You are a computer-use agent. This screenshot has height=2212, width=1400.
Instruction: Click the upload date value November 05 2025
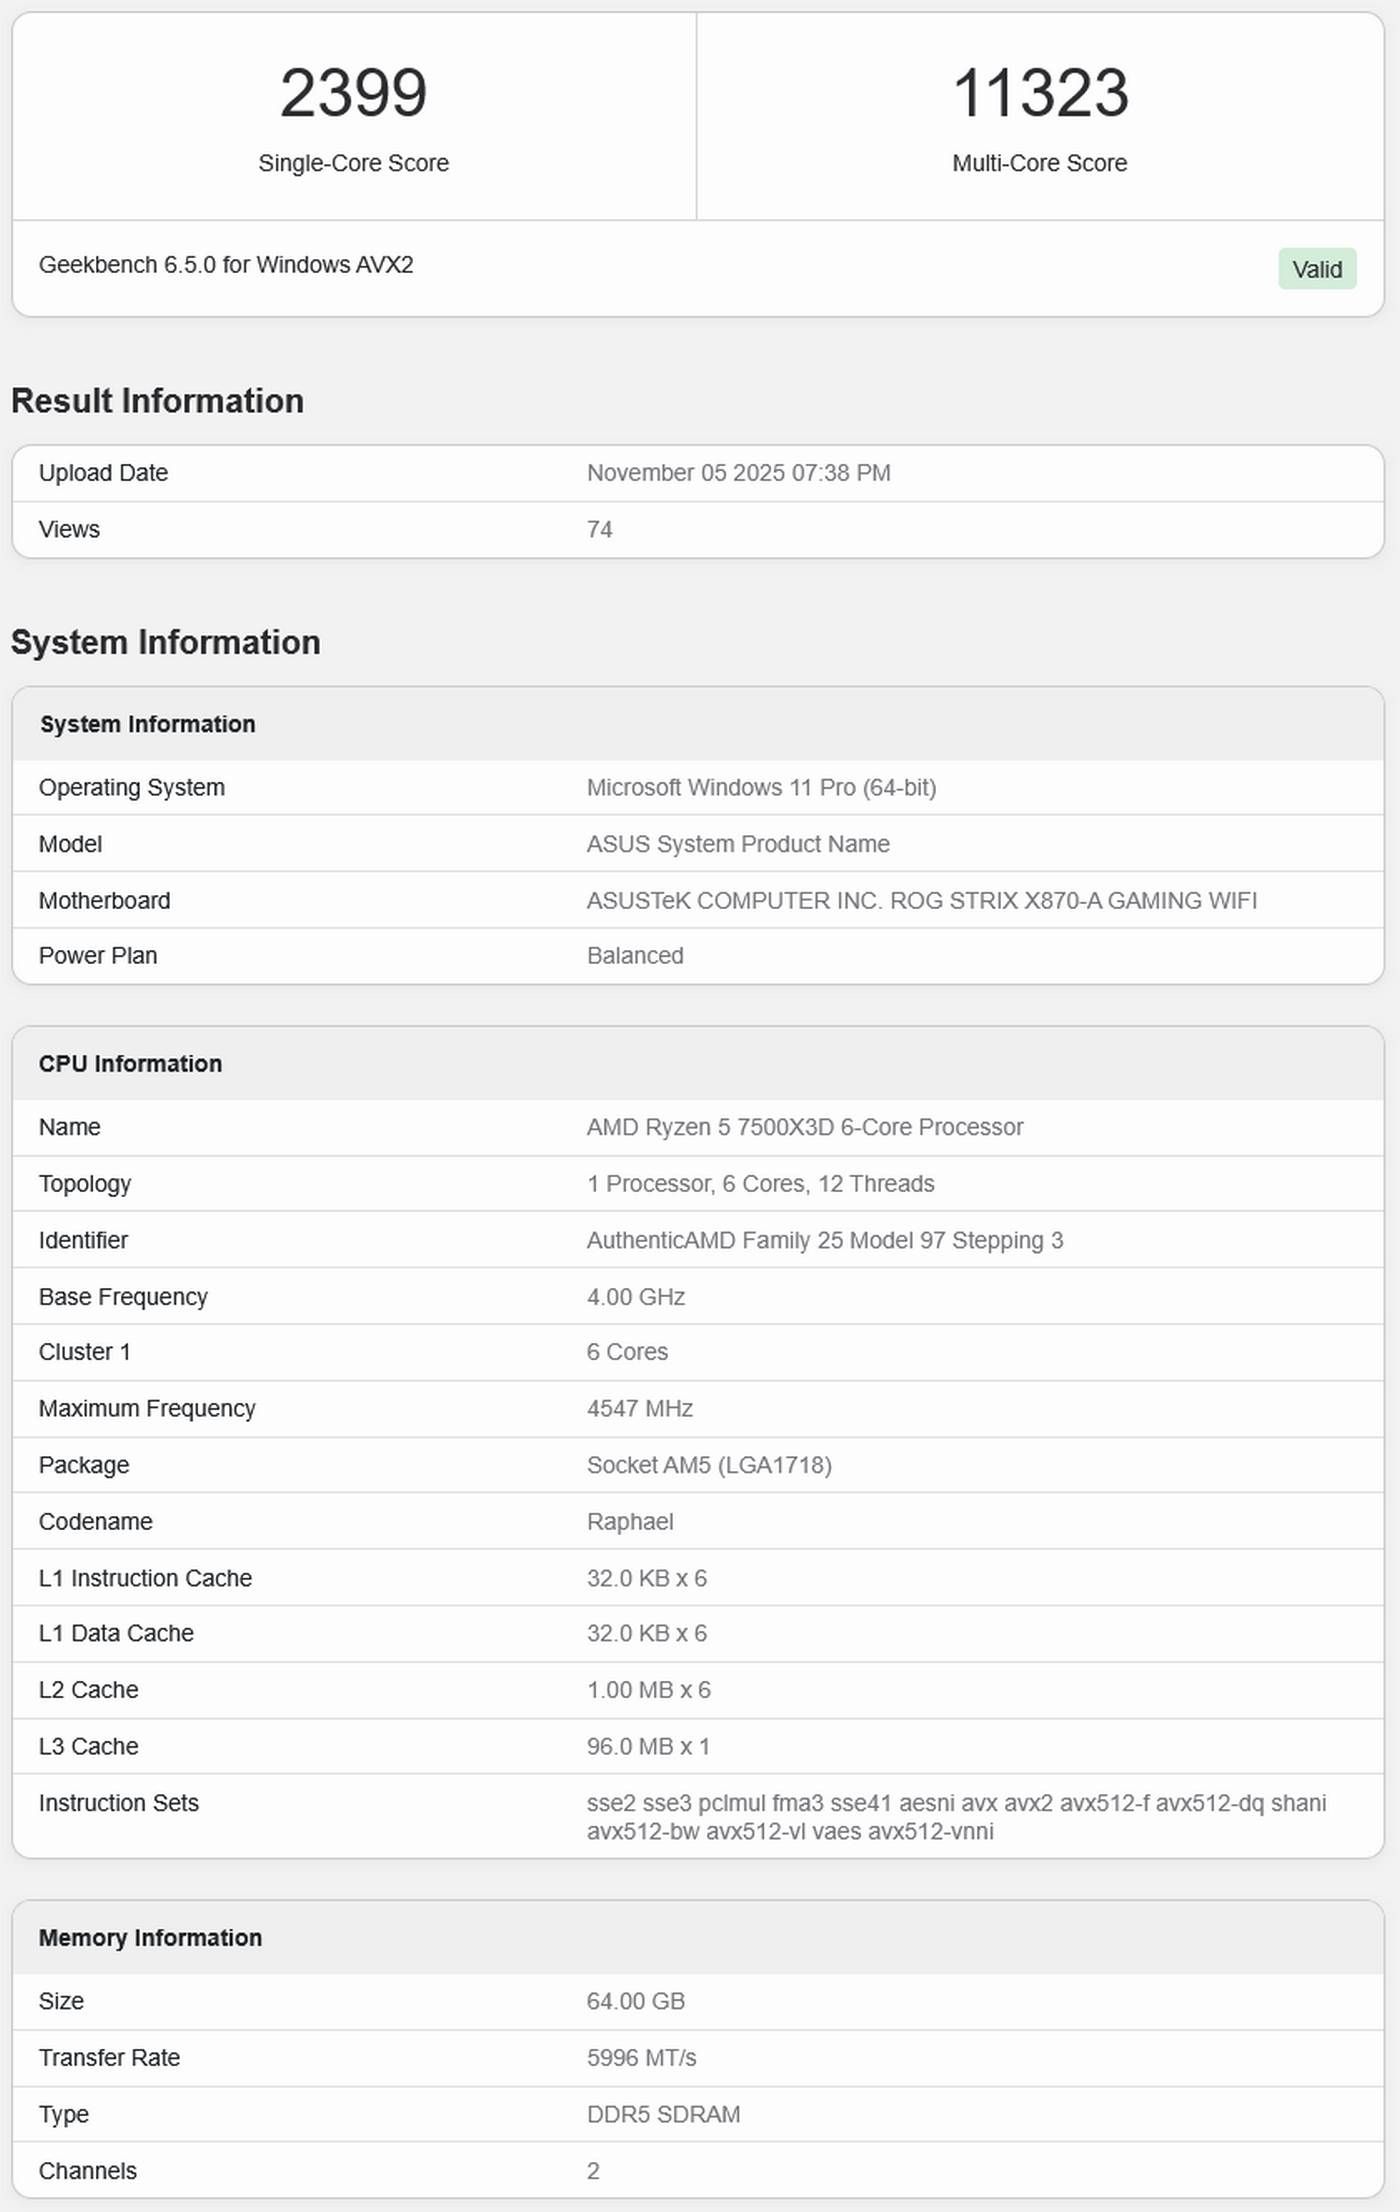point(738,473)
